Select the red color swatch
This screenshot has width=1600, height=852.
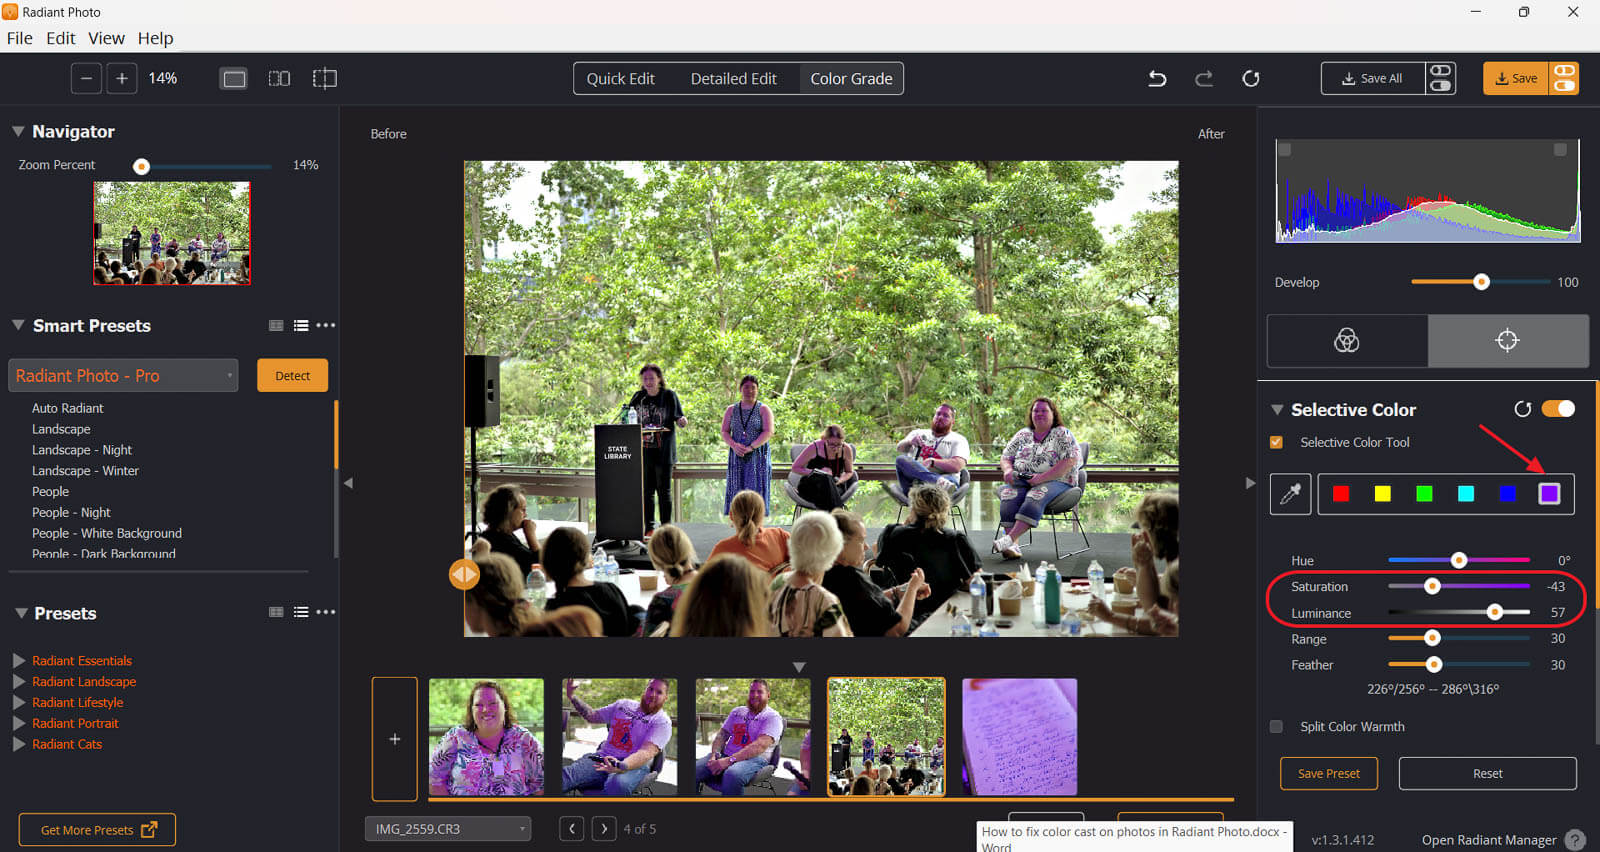(1341, 494)
